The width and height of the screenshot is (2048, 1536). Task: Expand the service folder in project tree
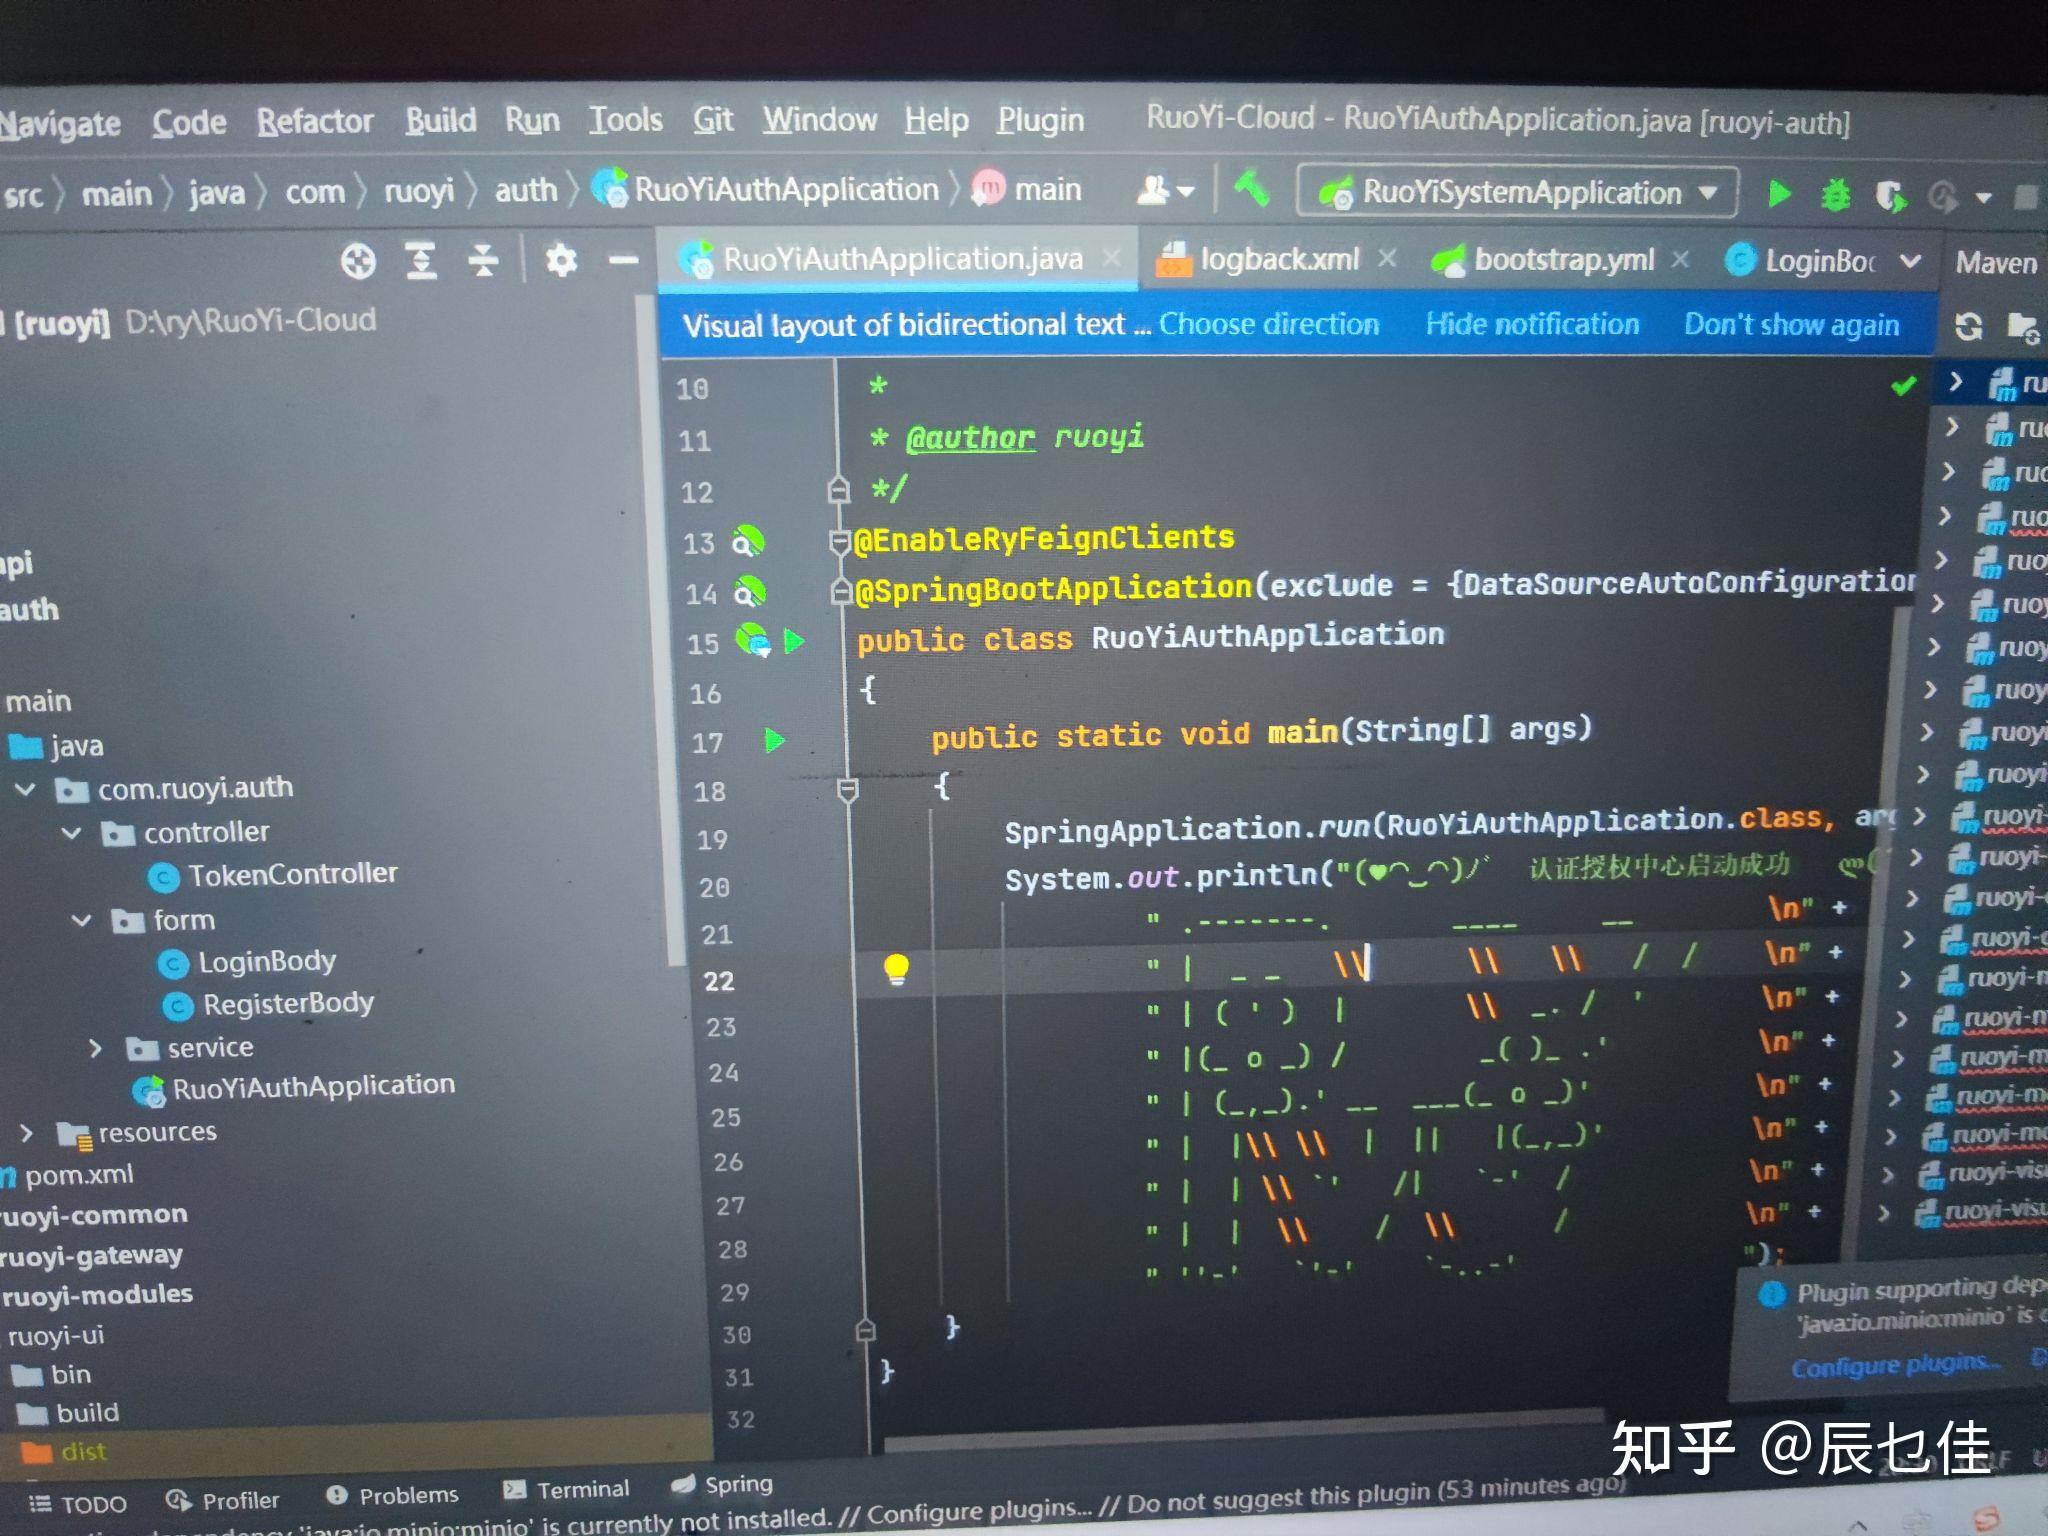96,1048
